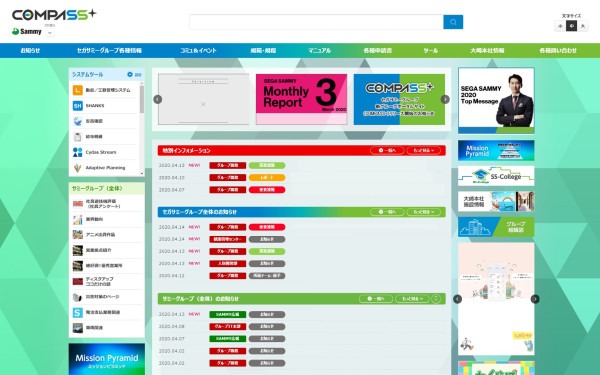
Task: Open SEGA SAMMY 2020 Top Message banner
Action: point(496,100)
